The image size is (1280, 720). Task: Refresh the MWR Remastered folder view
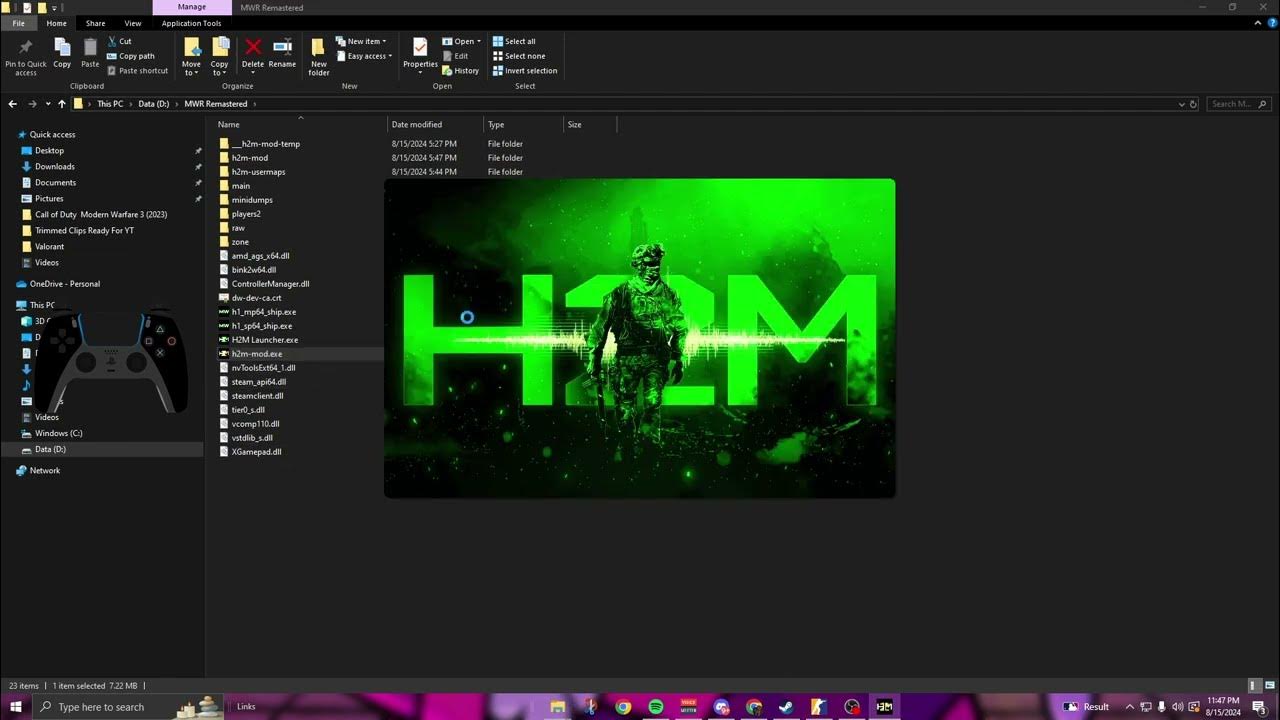click(1193, 104)
